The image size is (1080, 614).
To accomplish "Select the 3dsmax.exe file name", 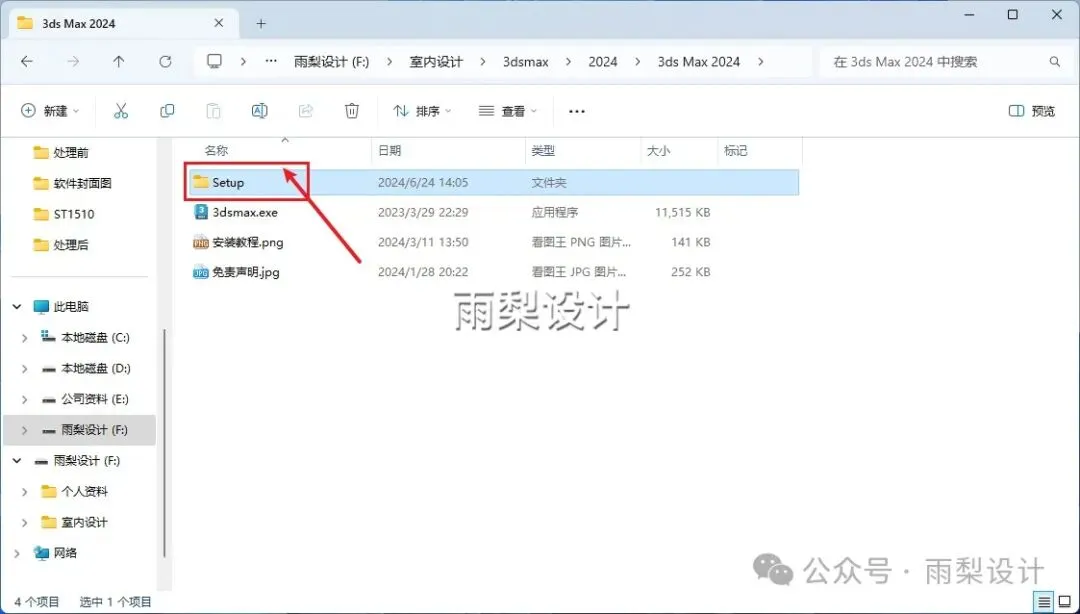I will click(x=245, y=212).
